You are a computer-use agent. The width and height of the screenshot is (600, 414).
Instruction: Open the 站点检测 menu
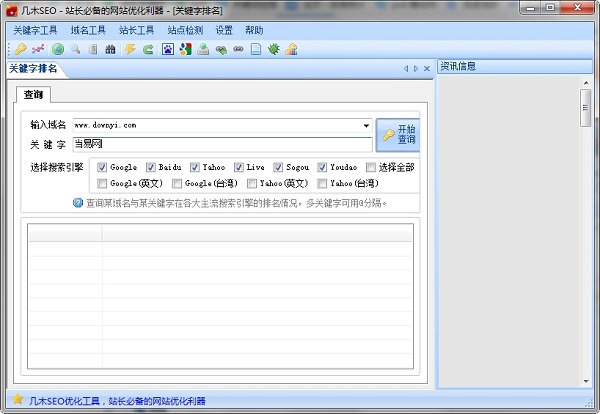coord(186,30)
